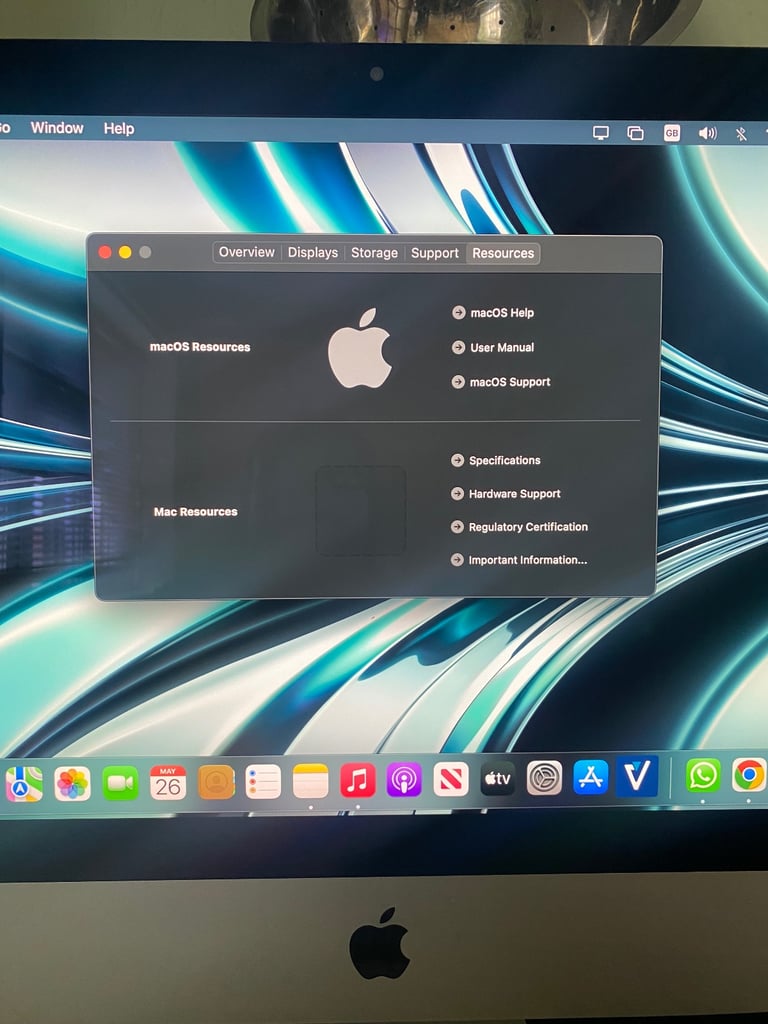768x1024 pixels.
Task: Click the overlapping windows menu bar icon
Action: [x=635, y=133]
